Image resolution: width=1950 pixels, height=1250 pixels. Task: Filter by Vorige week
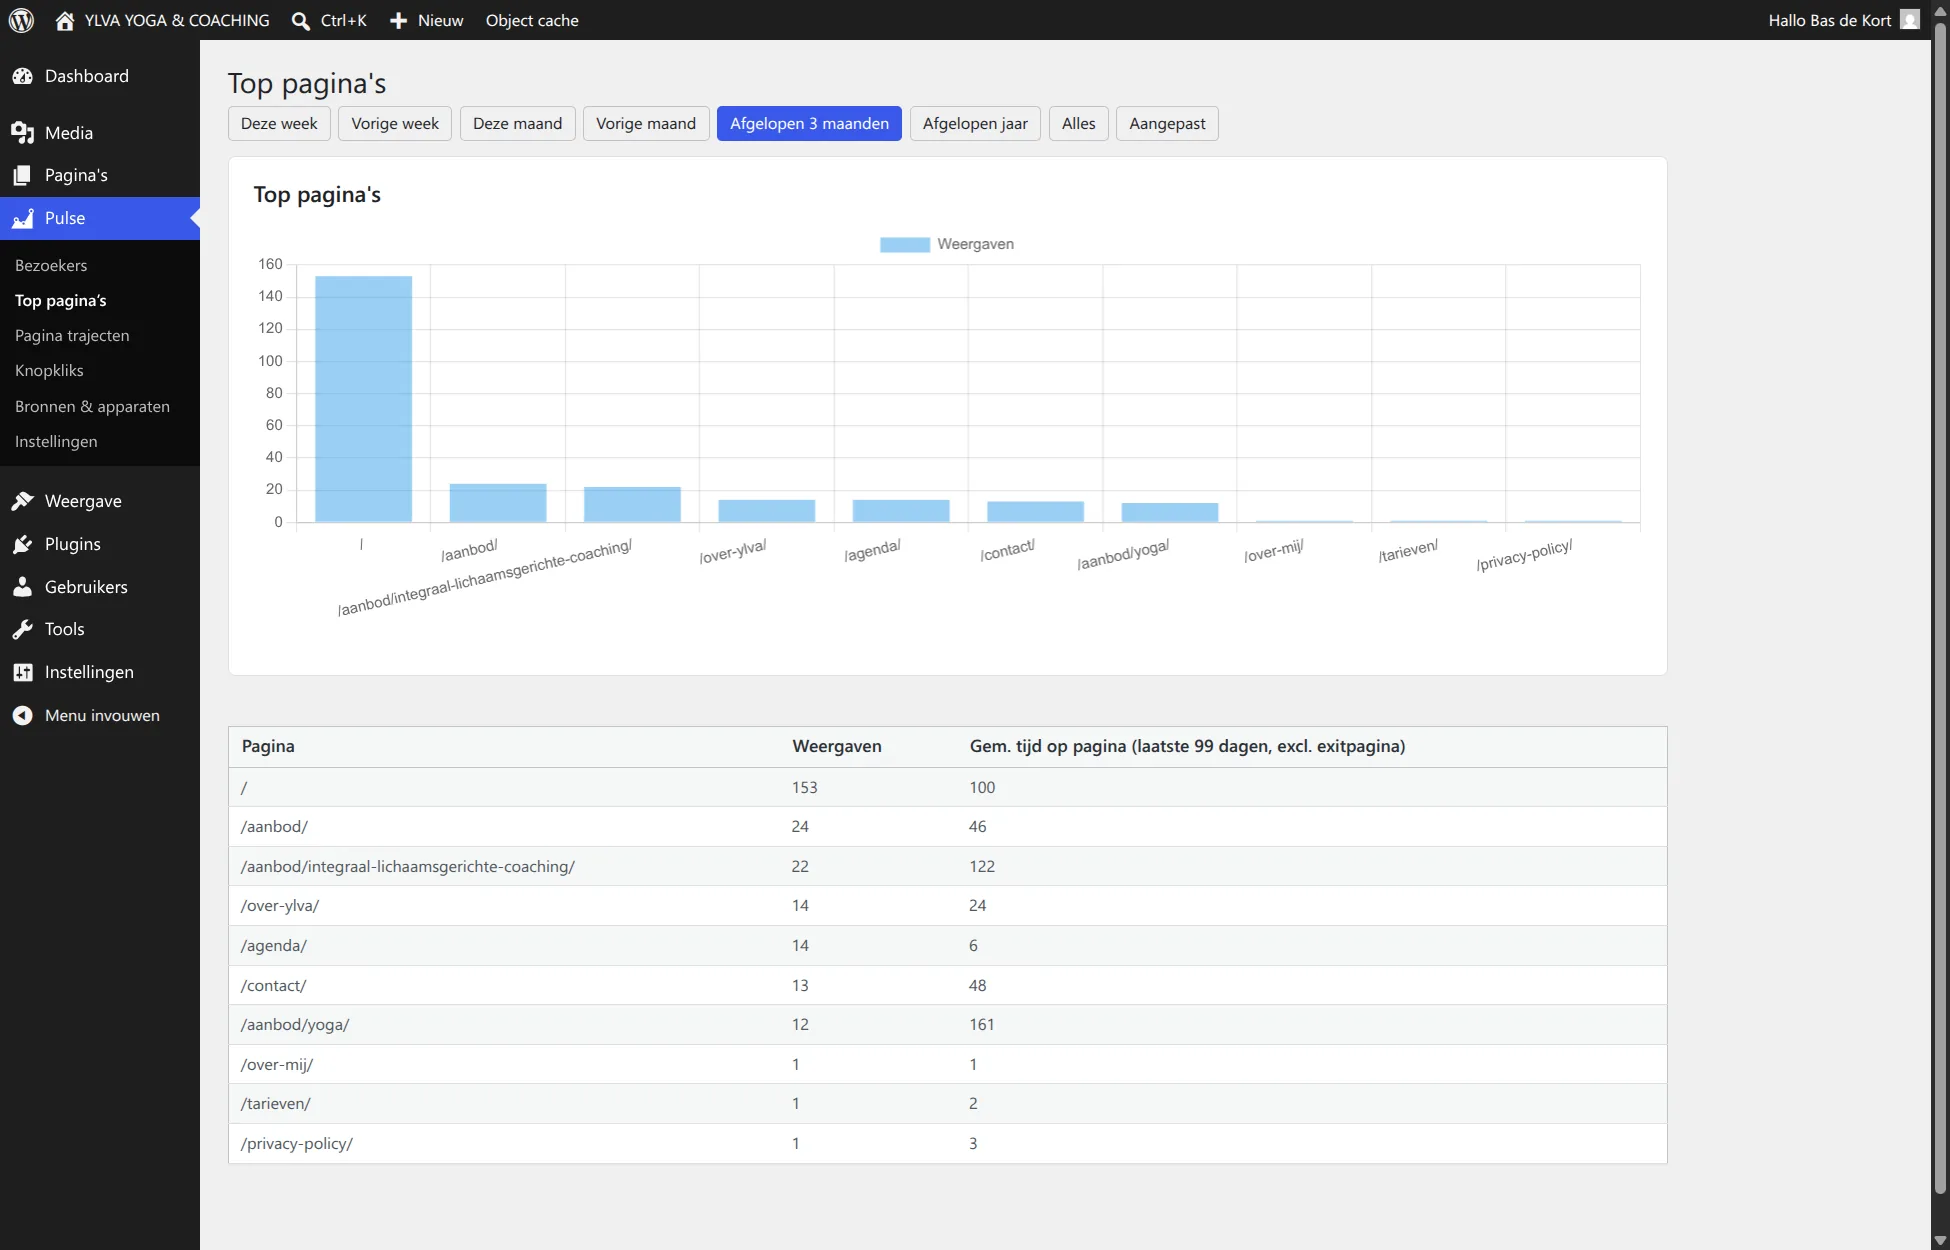395,123
